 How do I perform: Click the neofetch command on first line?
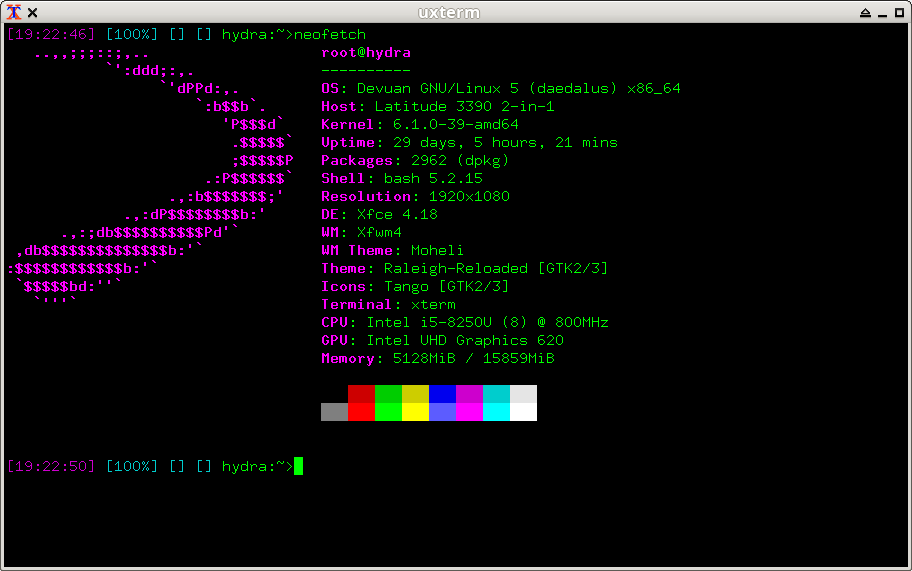point(330,35)
